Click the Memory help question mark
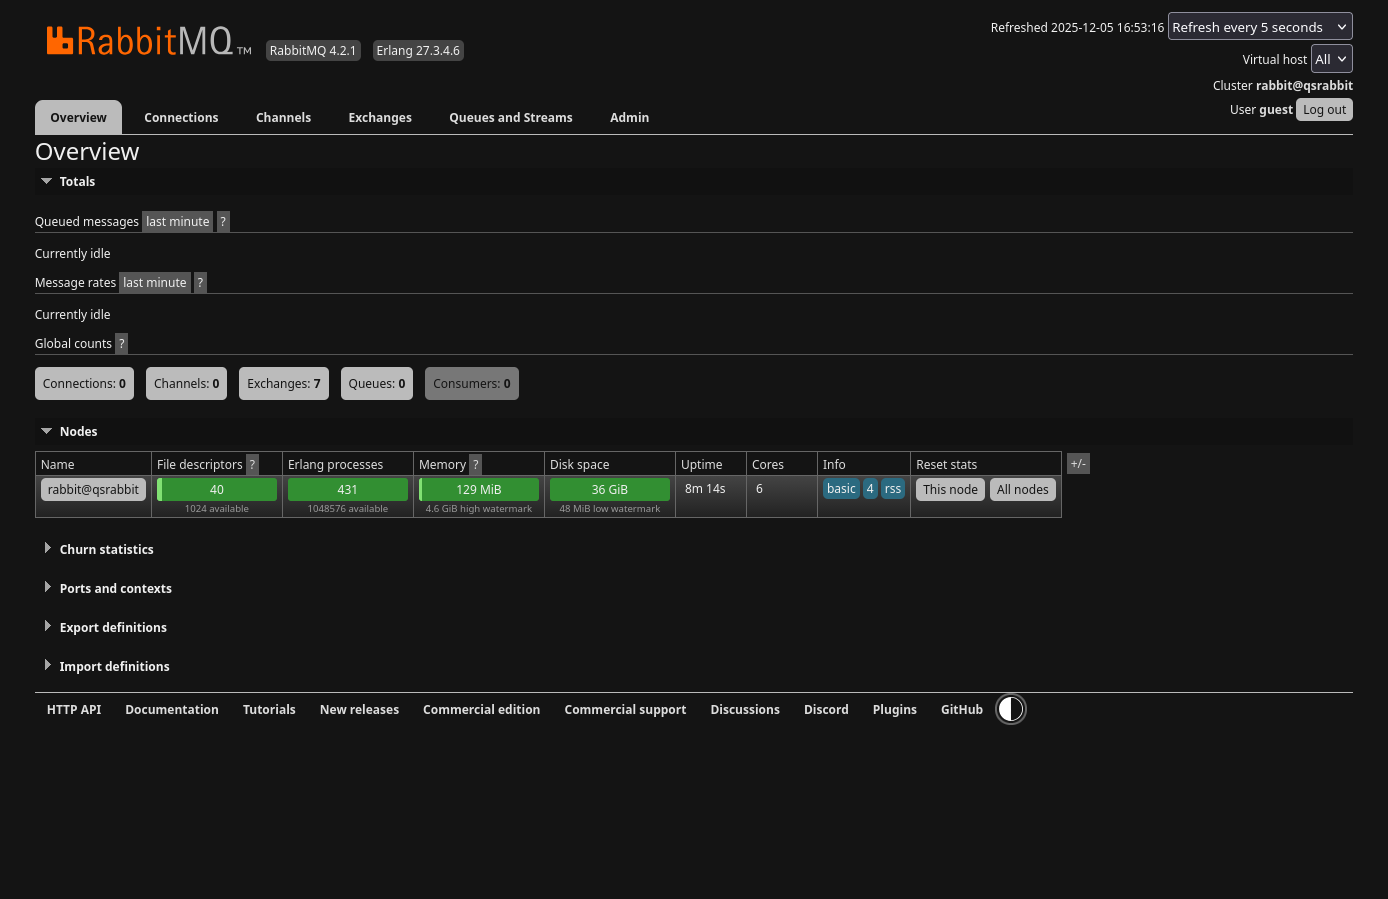This screenshot has height=899, width=1388. point(474,464)
